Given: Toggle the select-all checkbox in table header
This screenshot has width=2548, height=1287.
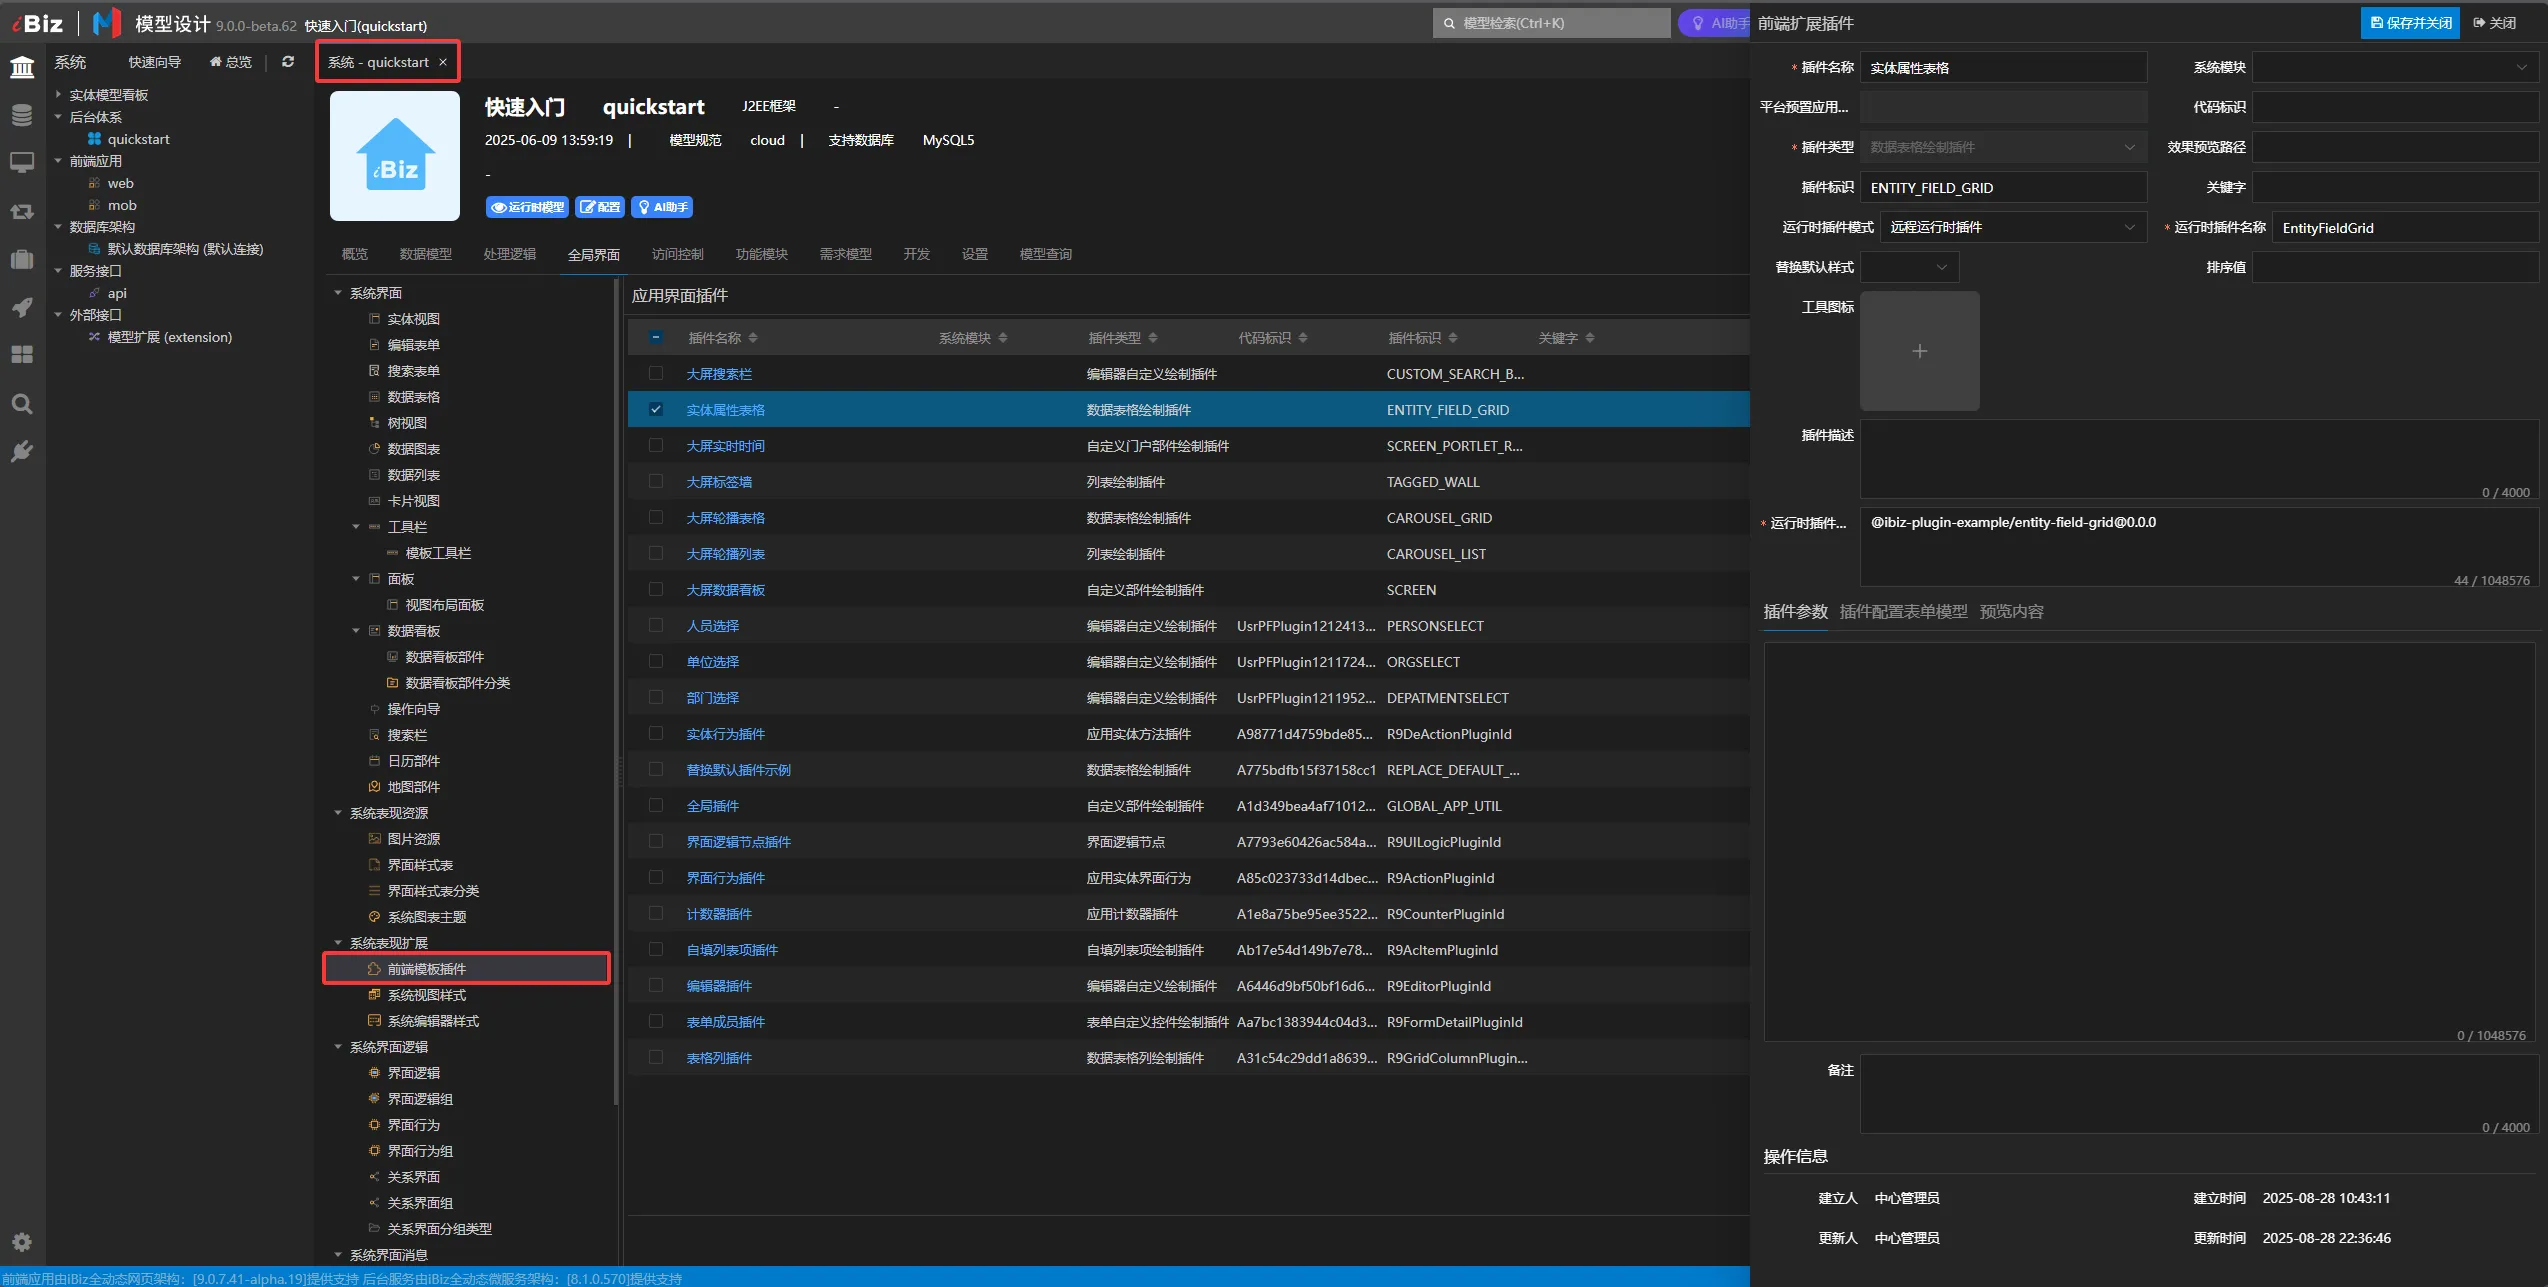Looking at the screenshot, I should 656,337.
